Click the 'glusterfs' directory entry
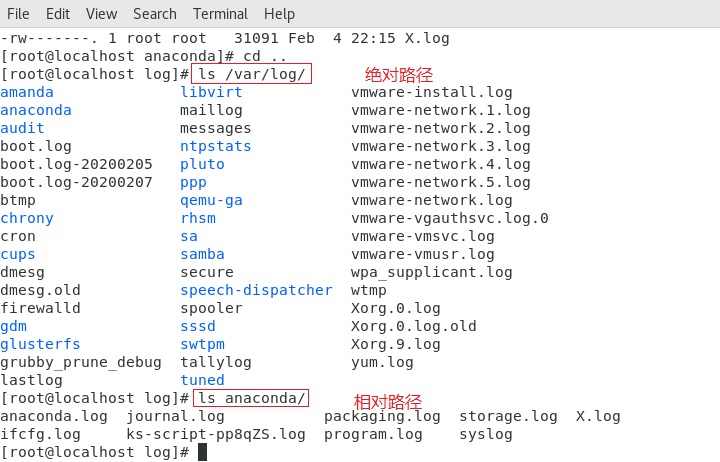 pyautogui.click(x=40, y=344)
